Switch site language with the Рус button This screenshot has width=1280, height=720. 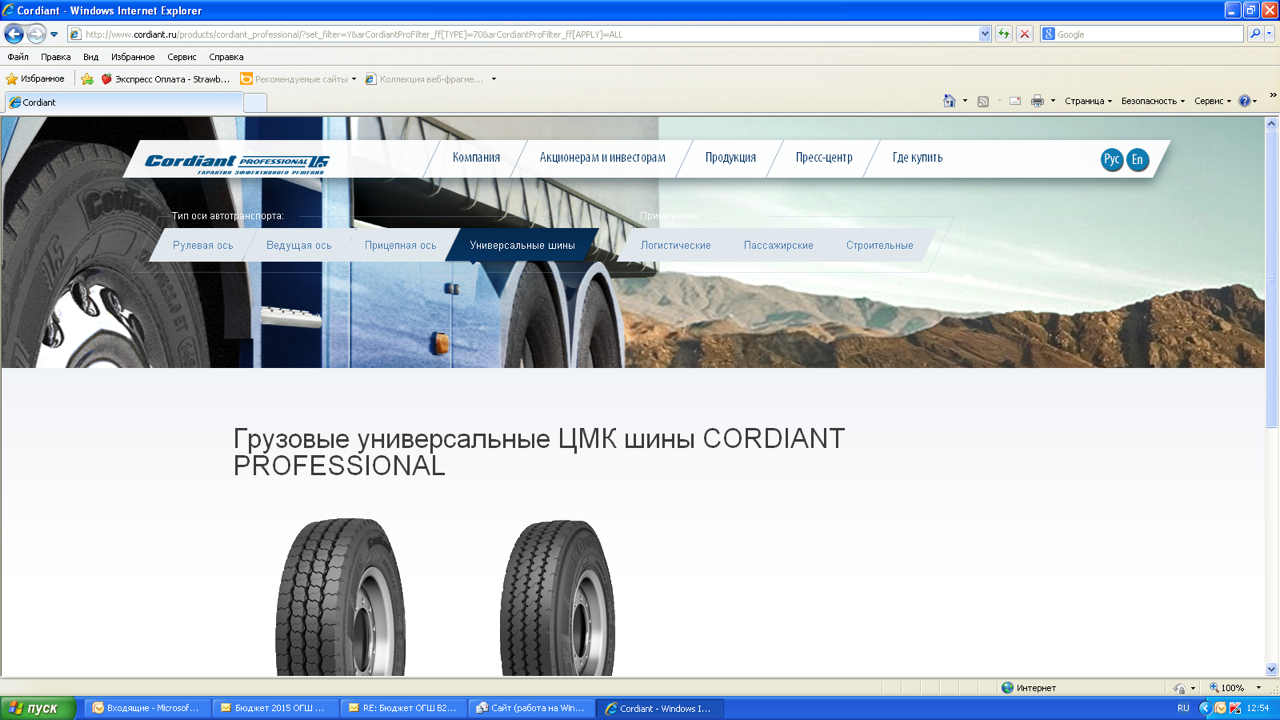click(x=1112, y=160)
